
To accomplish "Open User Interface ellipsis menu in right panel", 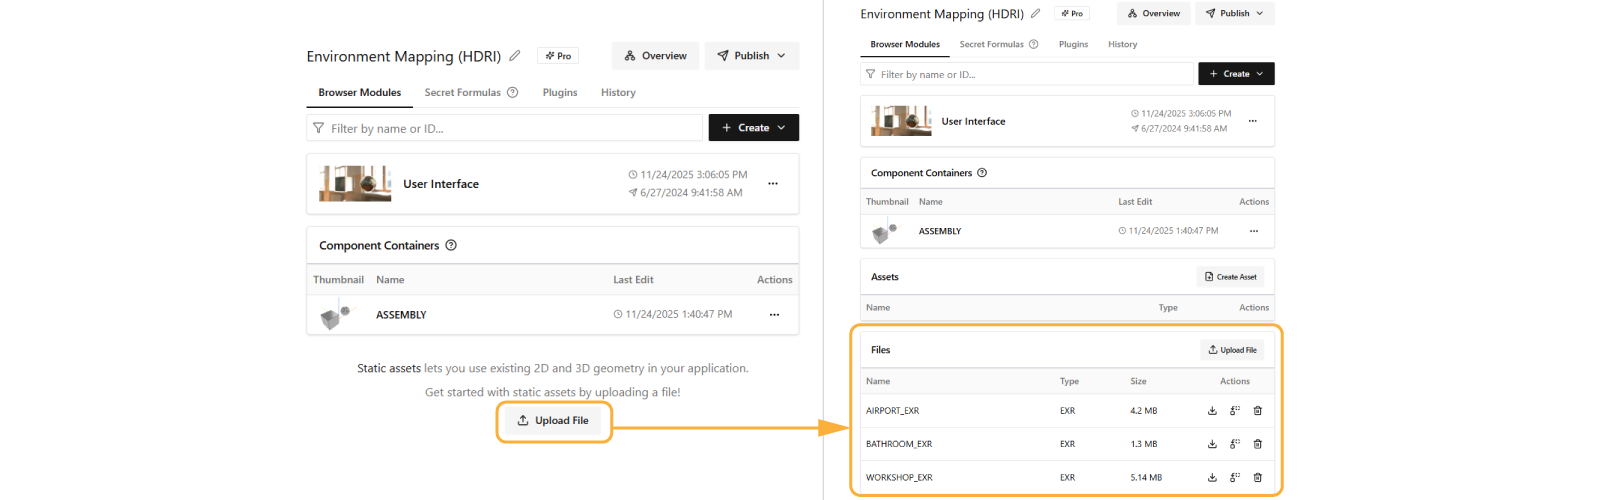I will [x=1252, y=121].
